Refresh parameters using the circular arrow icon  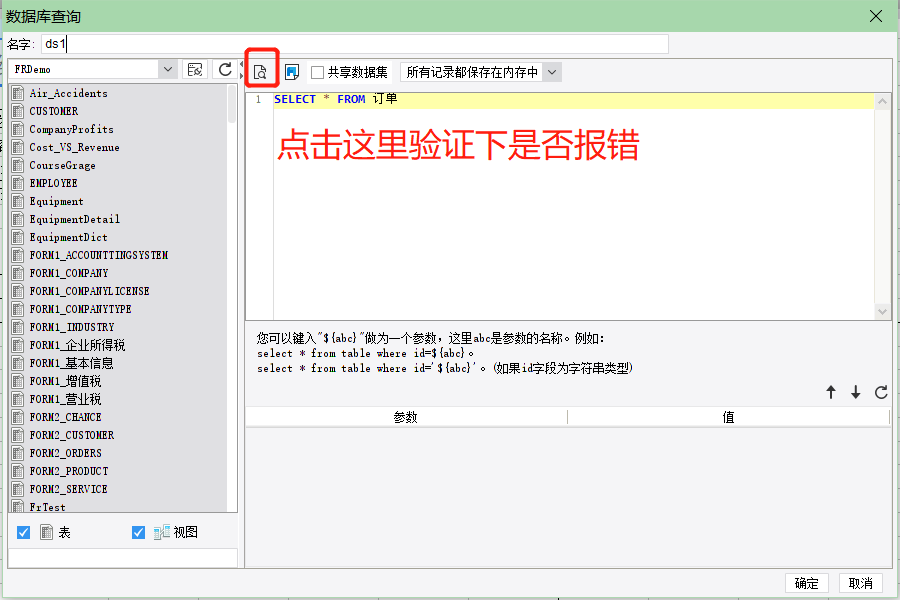881,392
